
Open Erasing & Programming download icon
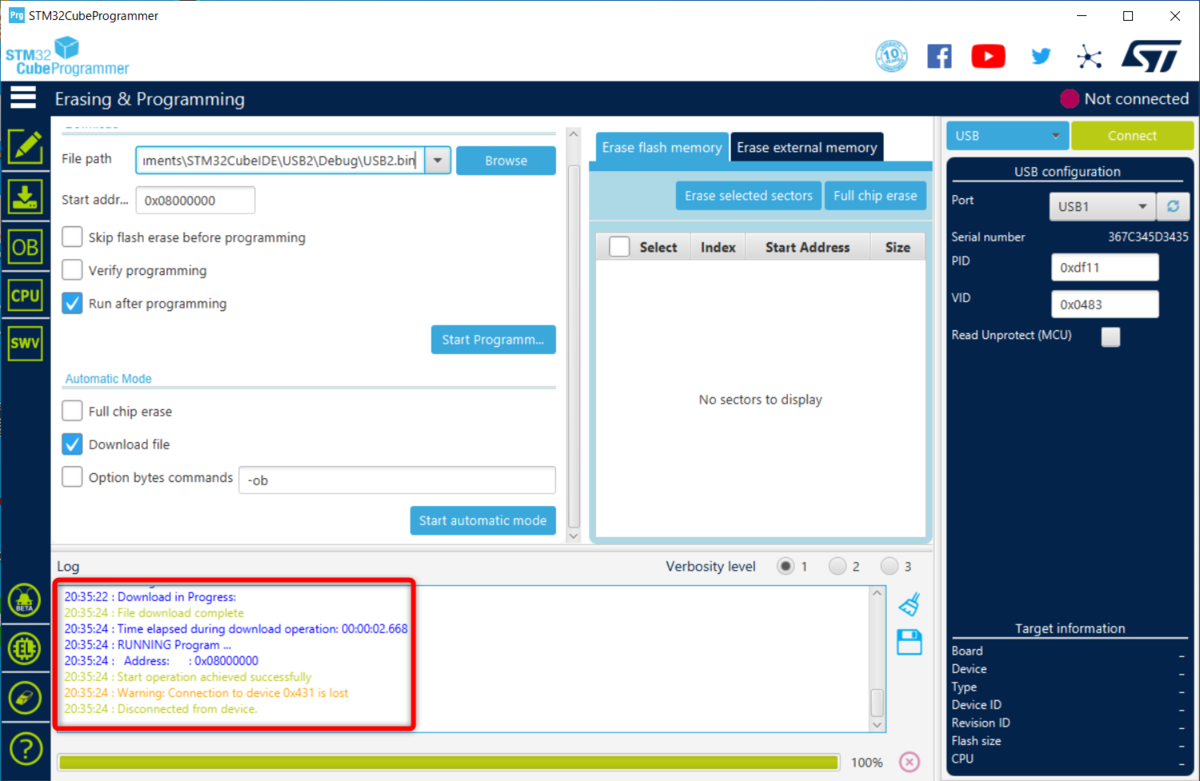tap(25, 196)
